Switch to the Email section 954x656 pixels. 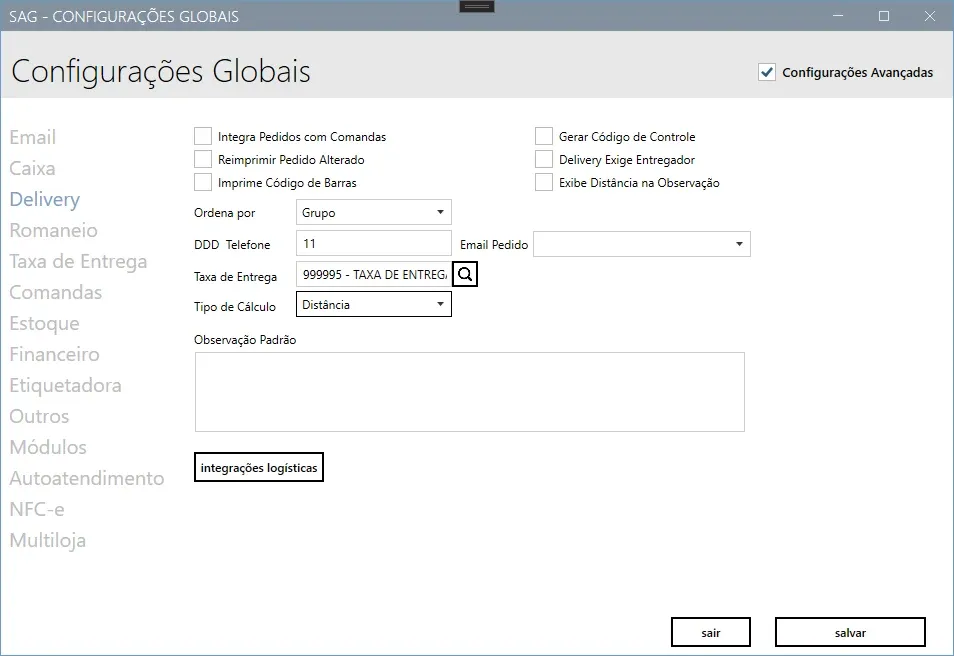pyautogui.click(x=33, y=137)
